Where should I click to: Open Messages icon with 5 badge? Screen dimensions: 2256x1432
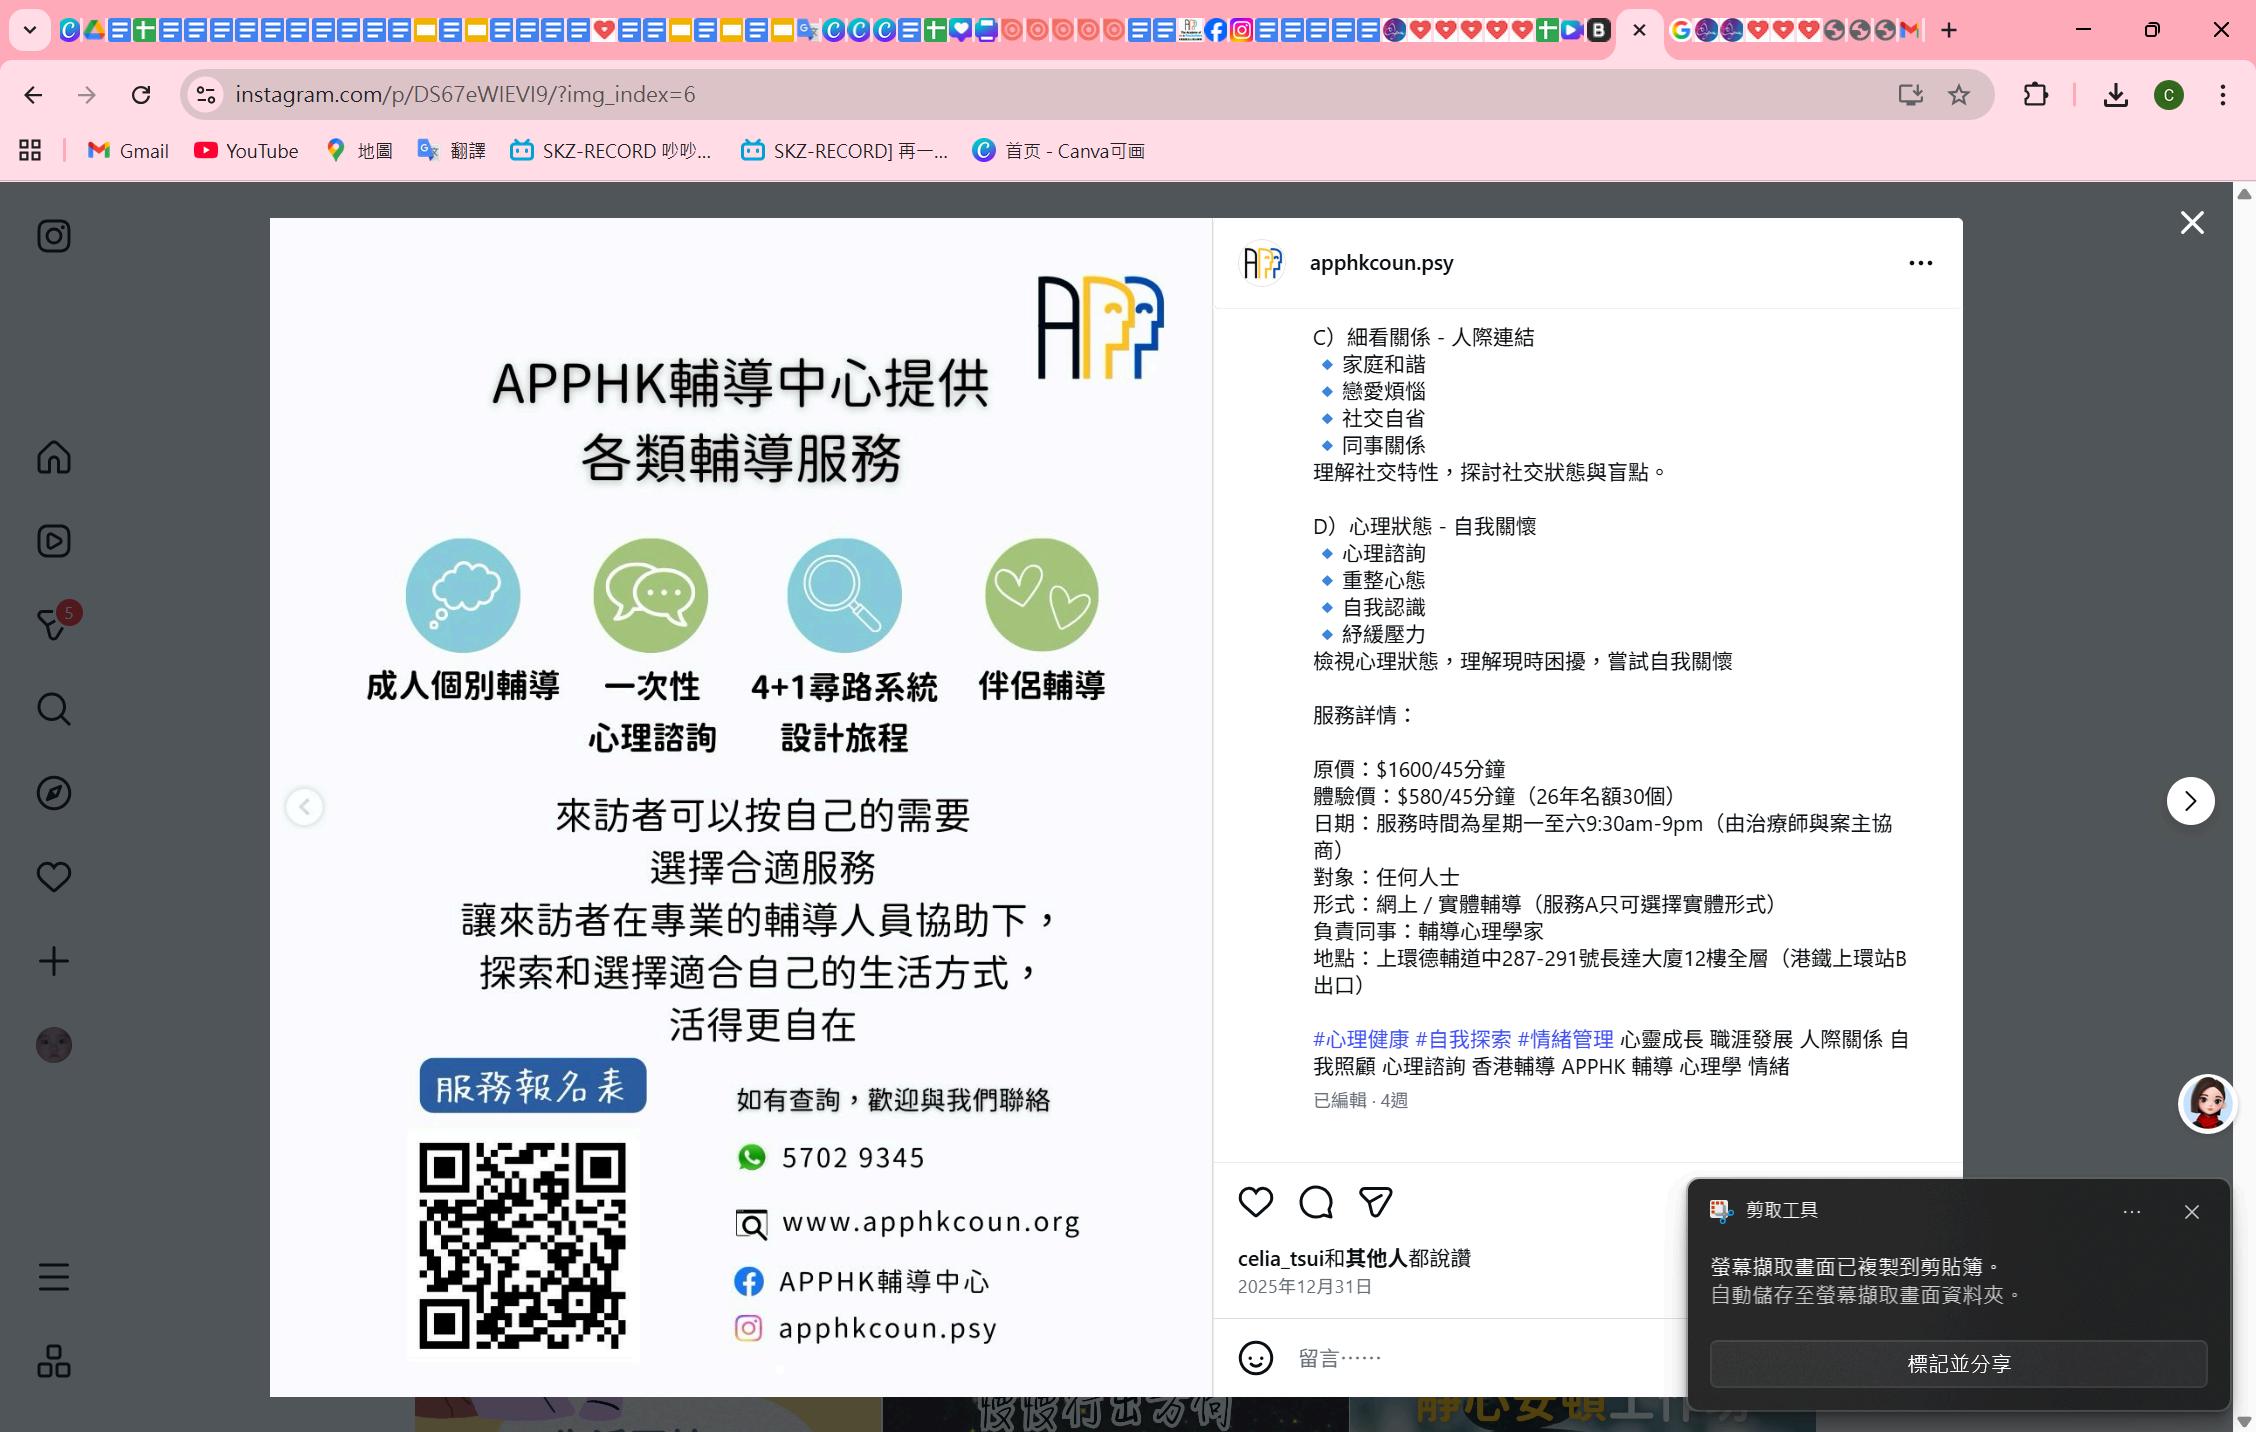point(54,625)
